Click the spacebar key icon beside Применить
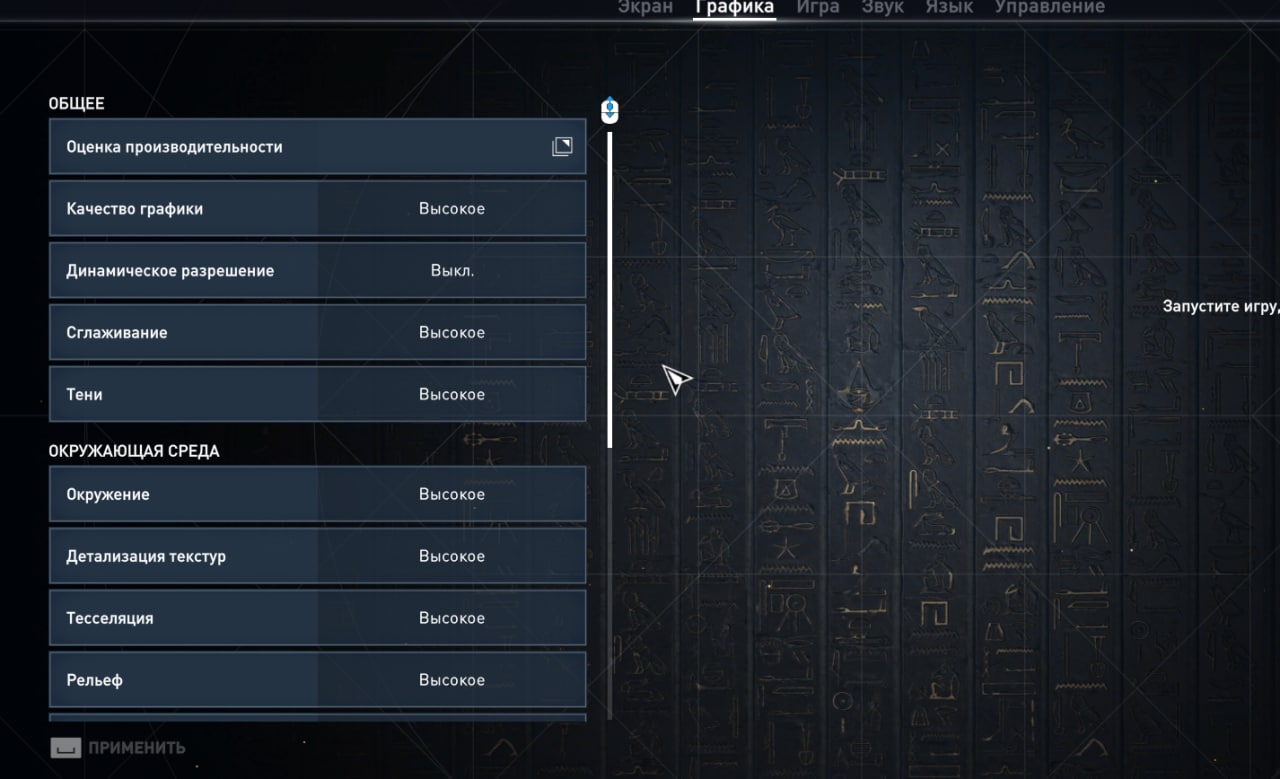The height and width of the screenshot is (779, 1280). [x=65, y=747]
